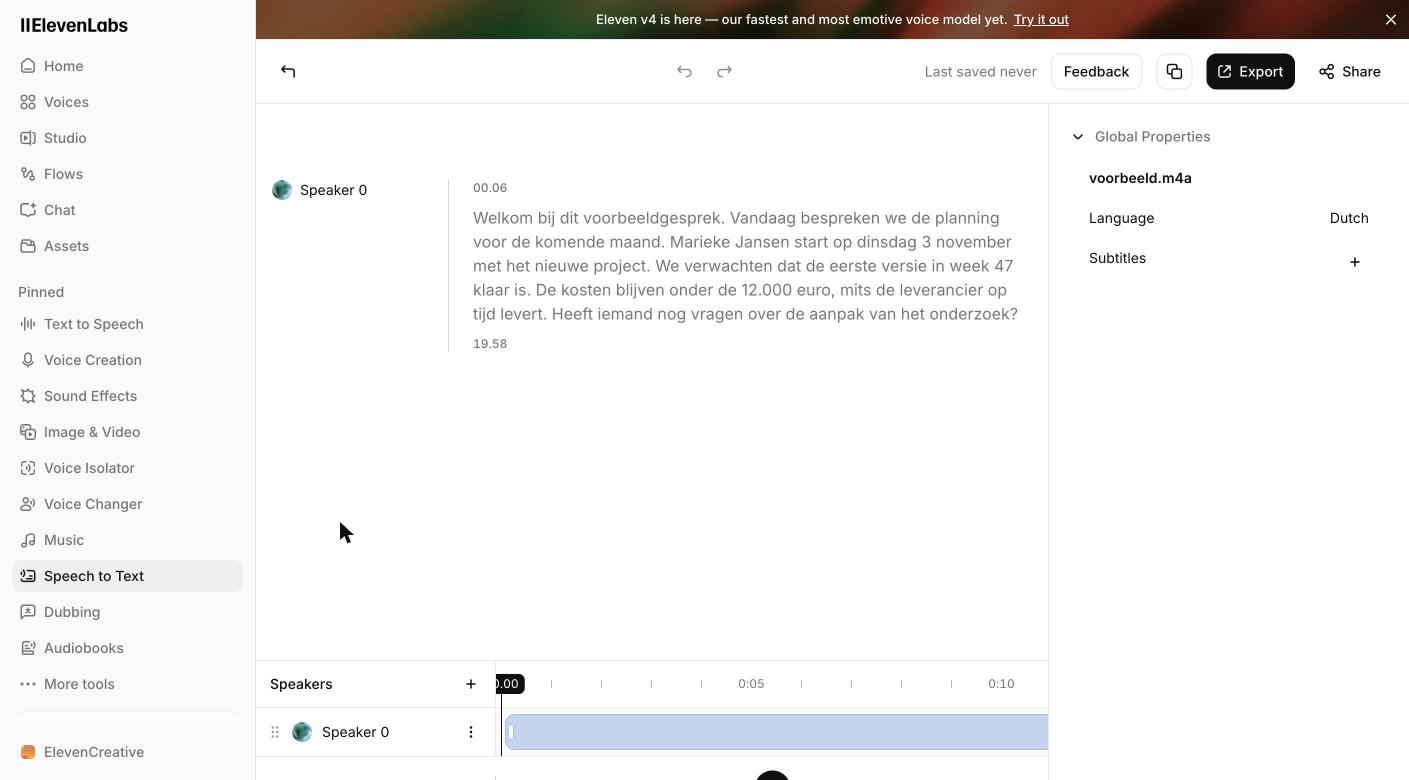Click the Music note icon
Screen dimensions: 1409x780
(x=28, y=540)
